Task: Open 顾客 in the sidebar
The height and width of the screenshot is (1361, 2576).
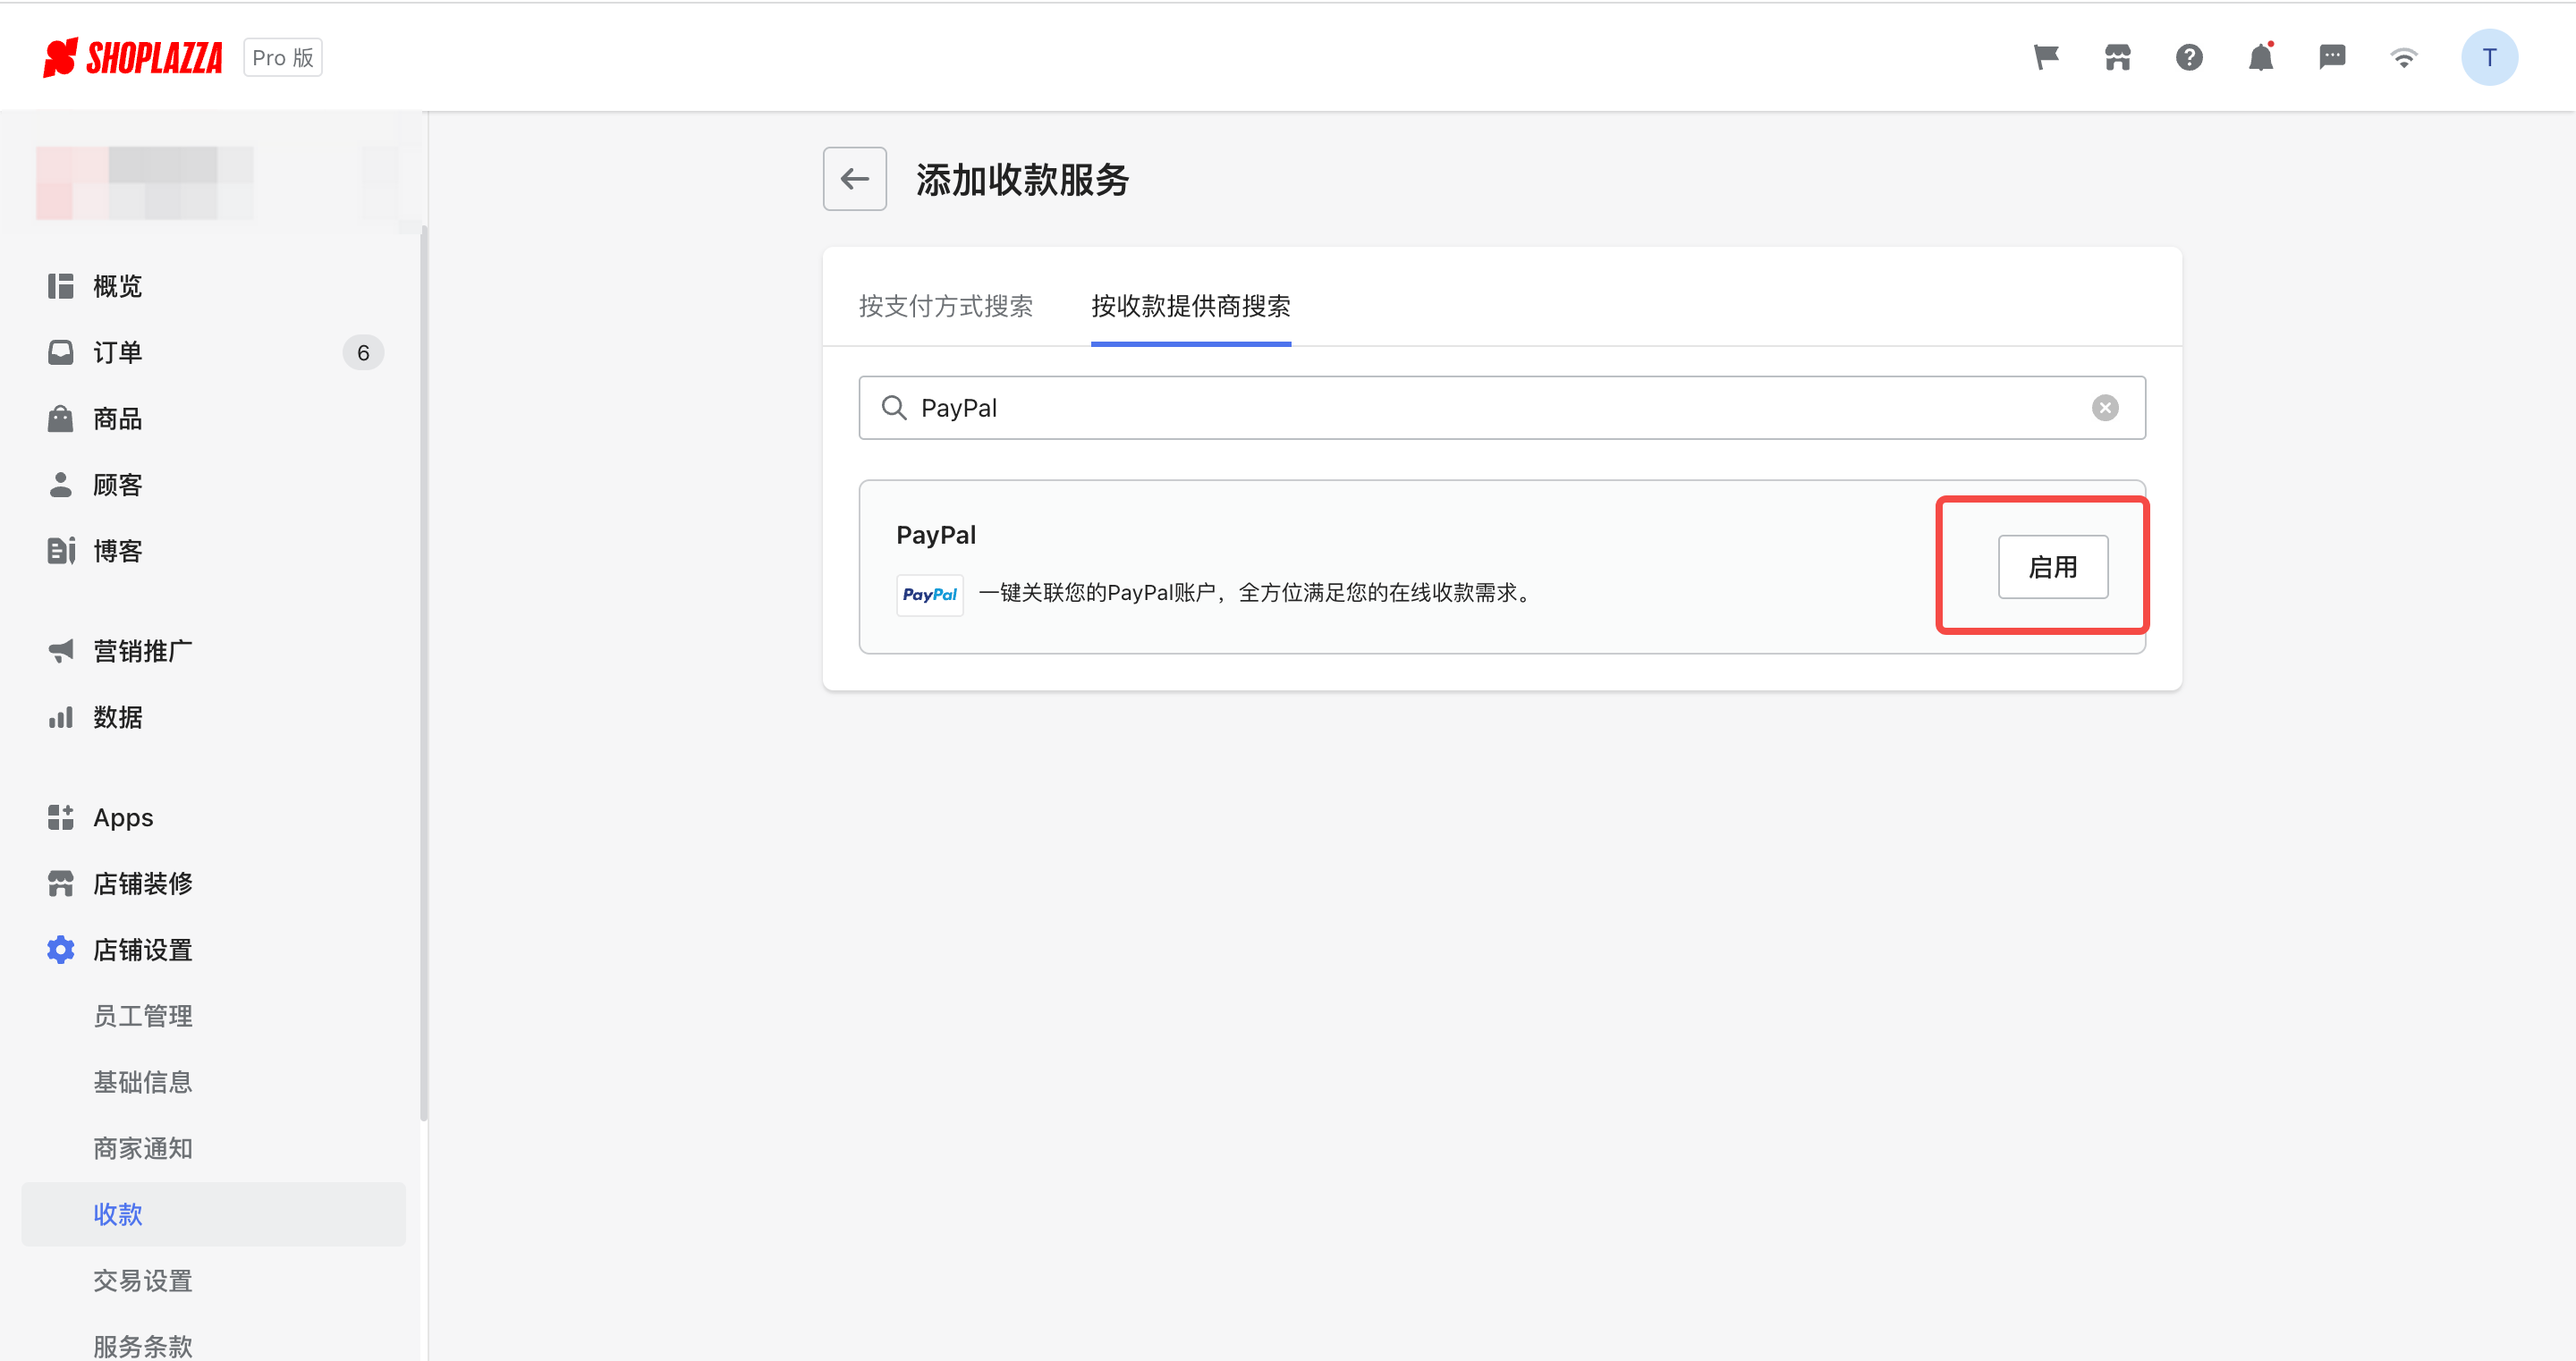Action: click(213, 485)
